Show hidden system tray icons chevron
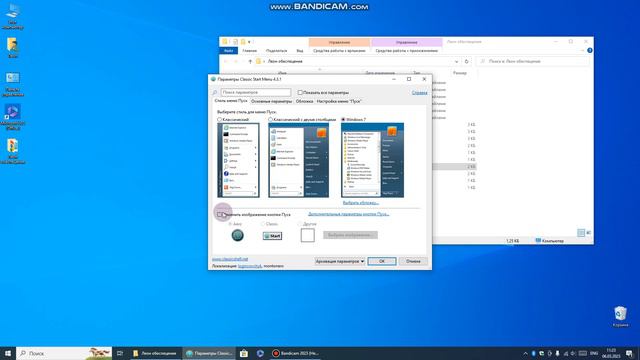This screenshot has height=360, width=640. 525,353
